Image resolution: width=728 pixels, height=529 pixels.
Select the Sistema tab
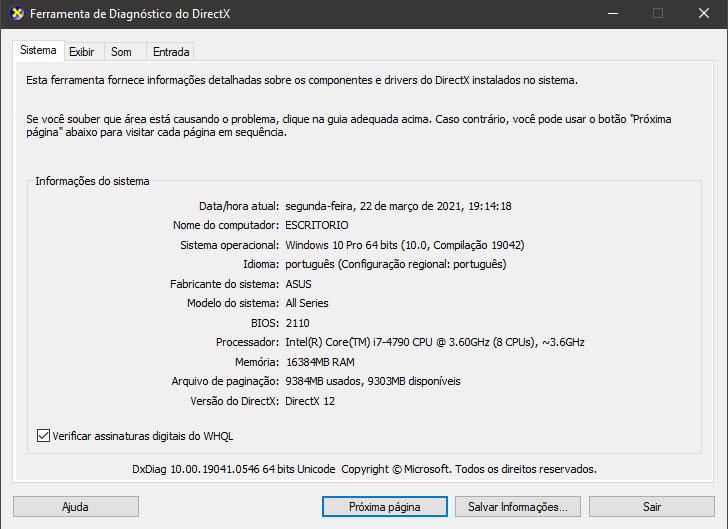click(x=38, y=50)
